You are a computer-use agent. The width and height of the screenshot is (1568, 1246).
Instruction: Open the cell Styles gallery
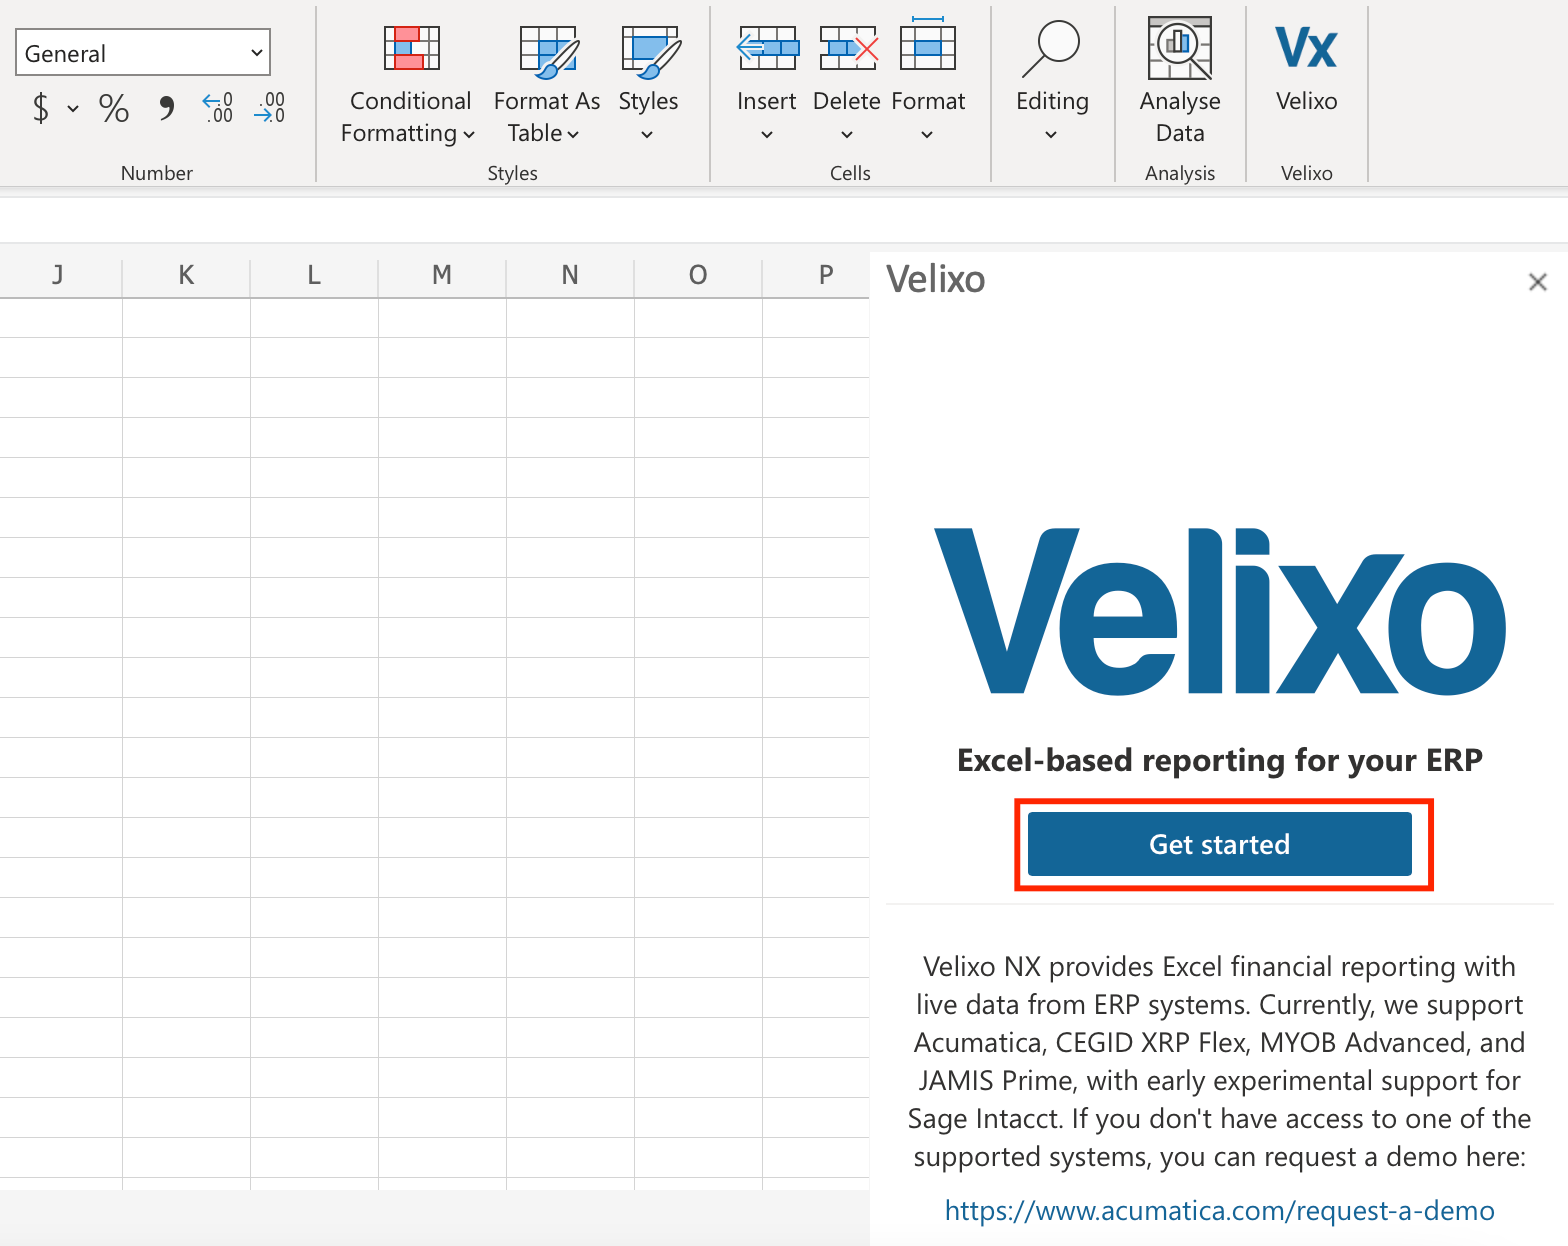(x=648, y=85)
